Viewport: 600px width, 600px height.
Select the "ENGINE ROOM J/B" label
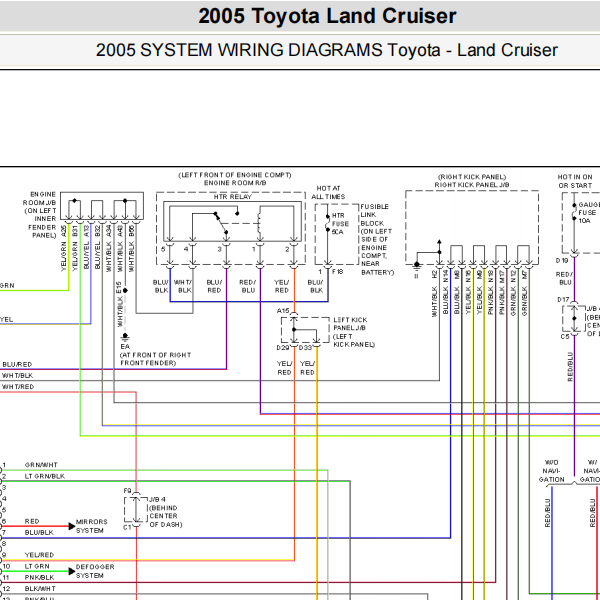click(x=39, y=199)
